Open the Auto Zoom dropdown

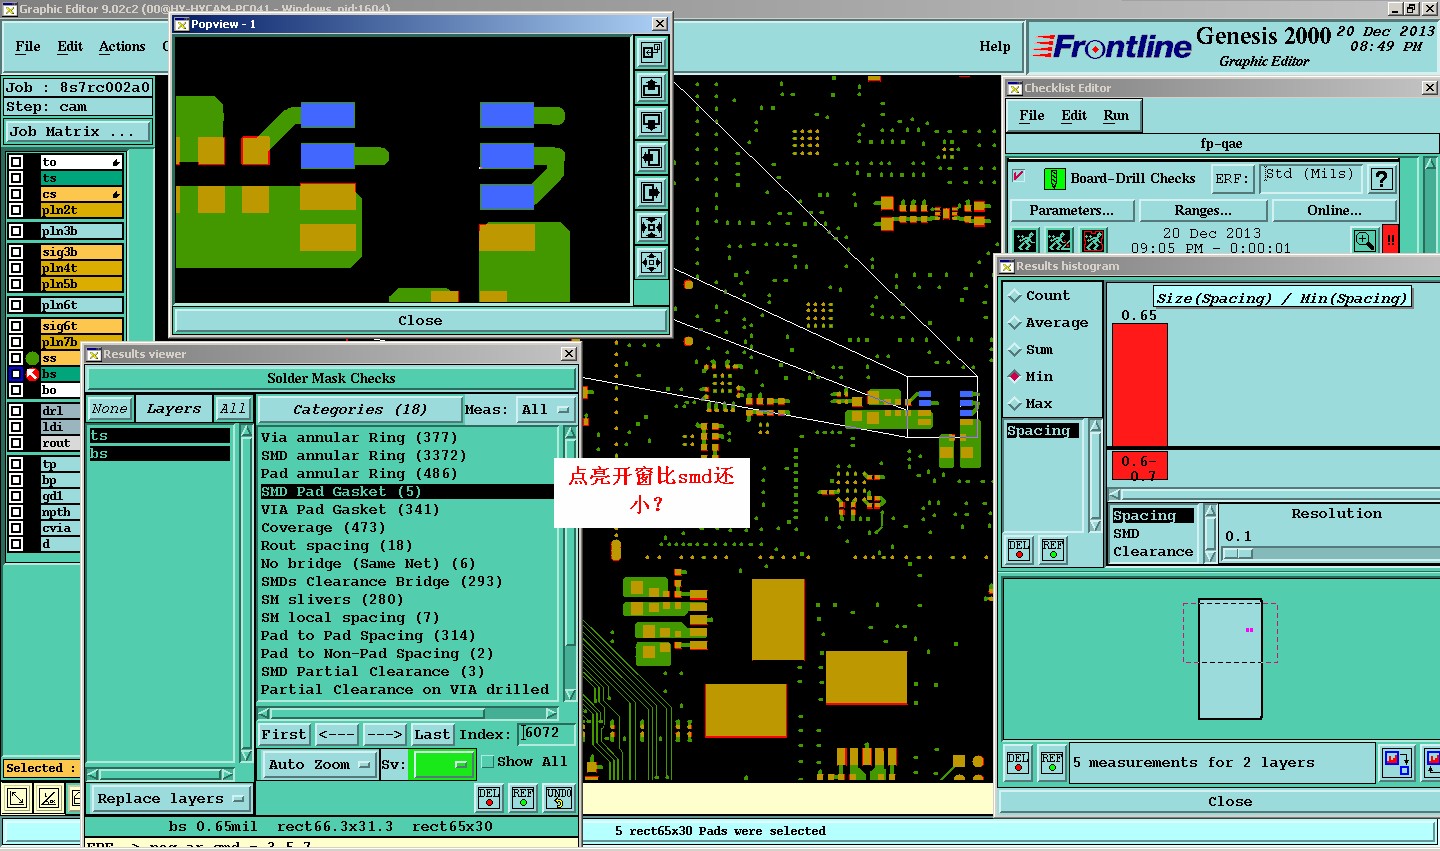point(319,765)
